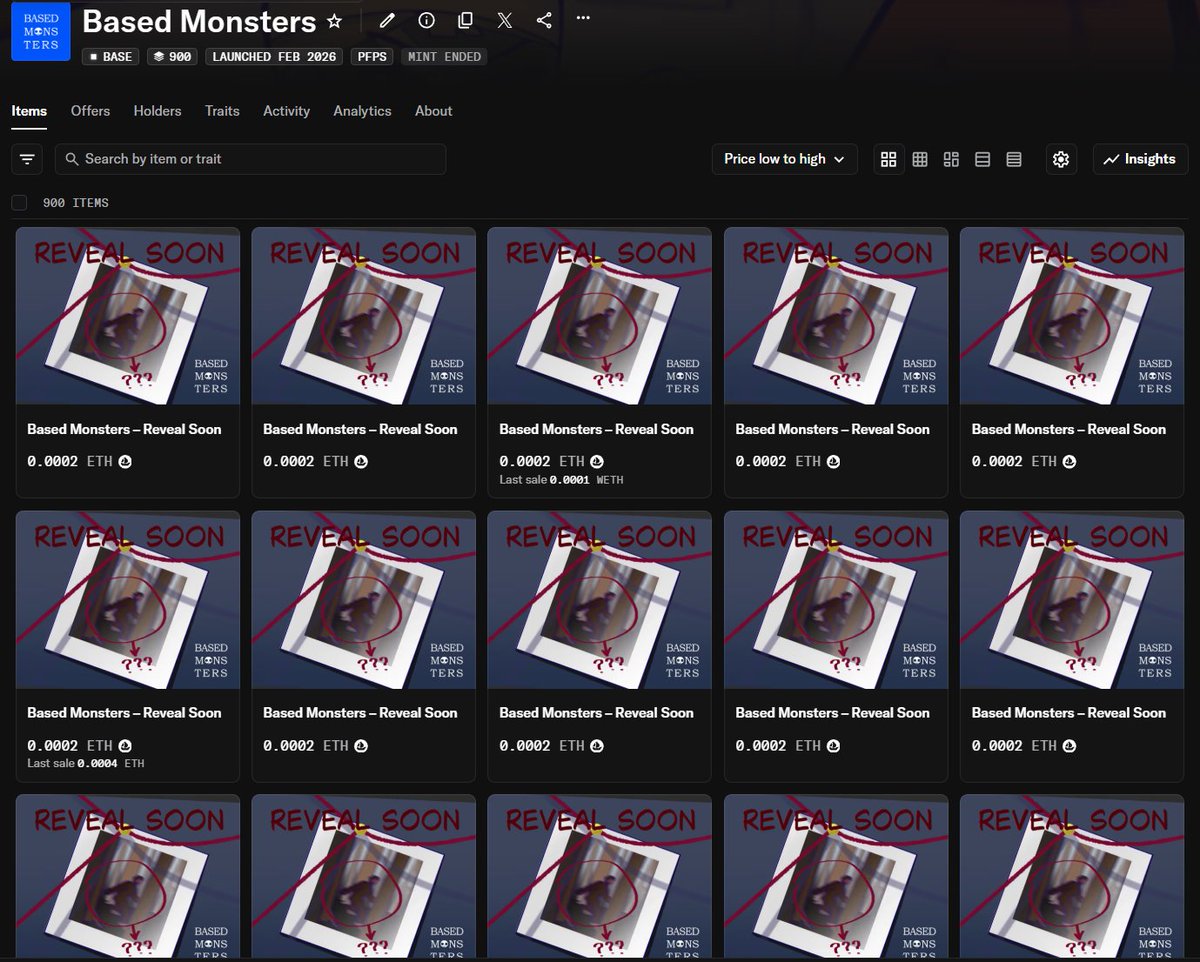Open the Holders tab

pos(157,111)
